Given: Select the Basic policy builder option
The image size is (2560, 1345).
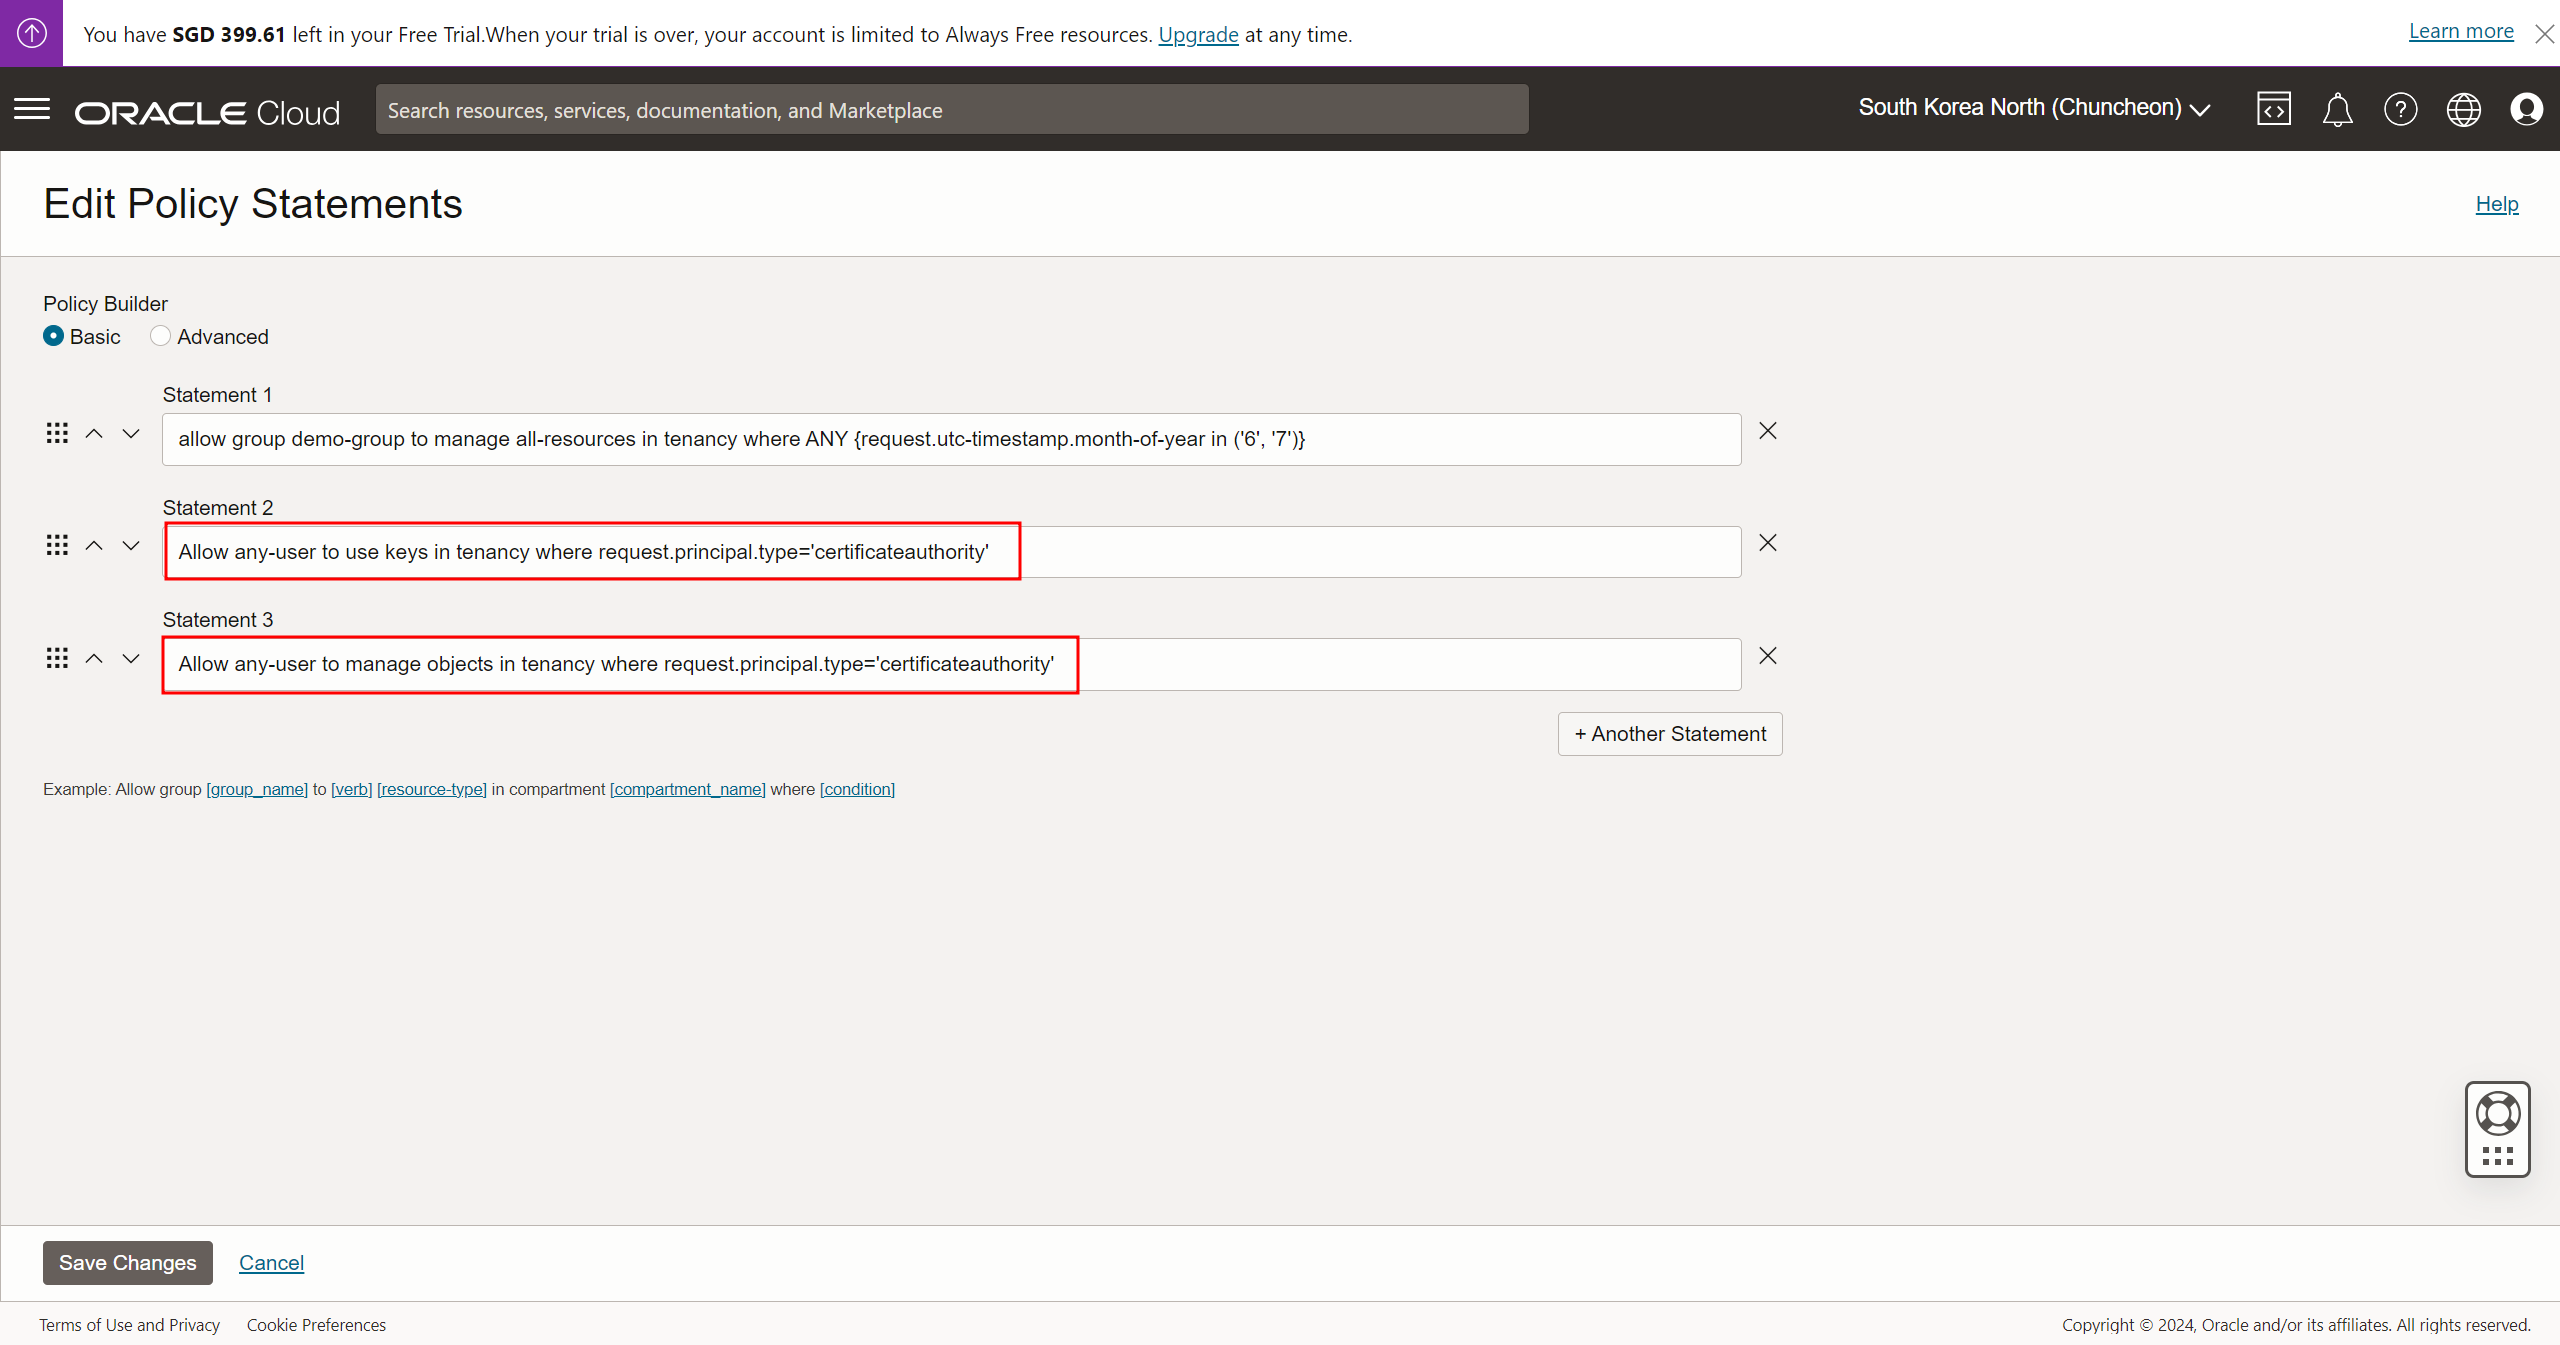Looking at the screenshot, I should [x=54, y=336].
